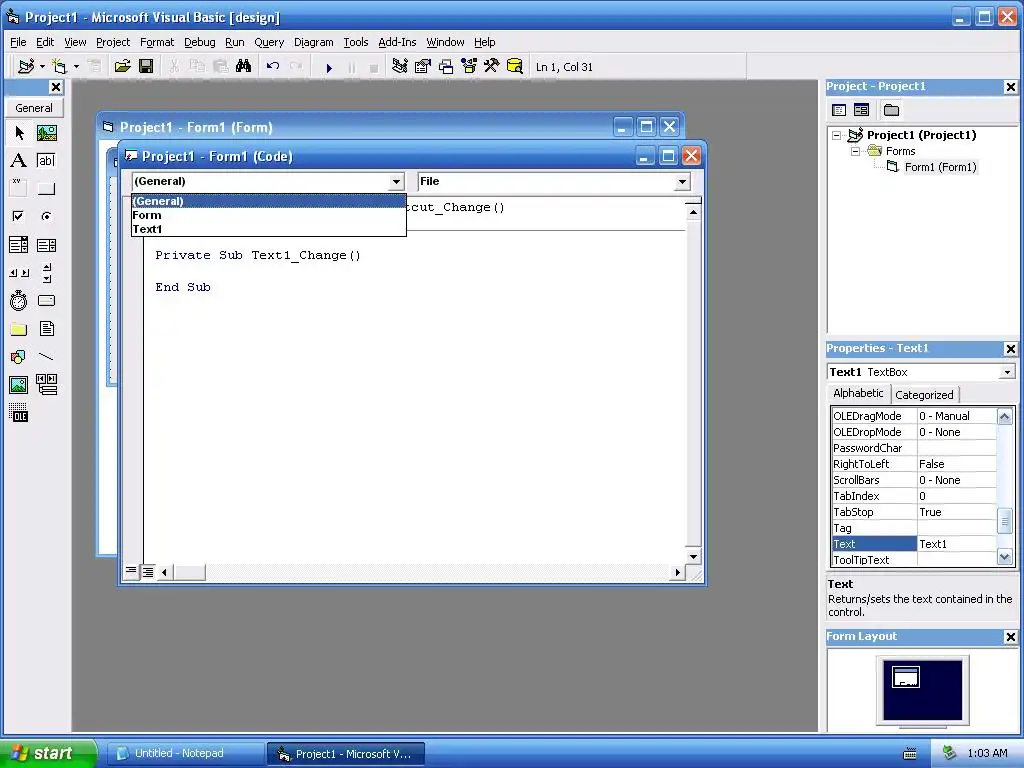Open Add Project dropdown arrow
The width and height of the screenshot is (1024, 768).
pyautogui.click(x=42, y=67)
